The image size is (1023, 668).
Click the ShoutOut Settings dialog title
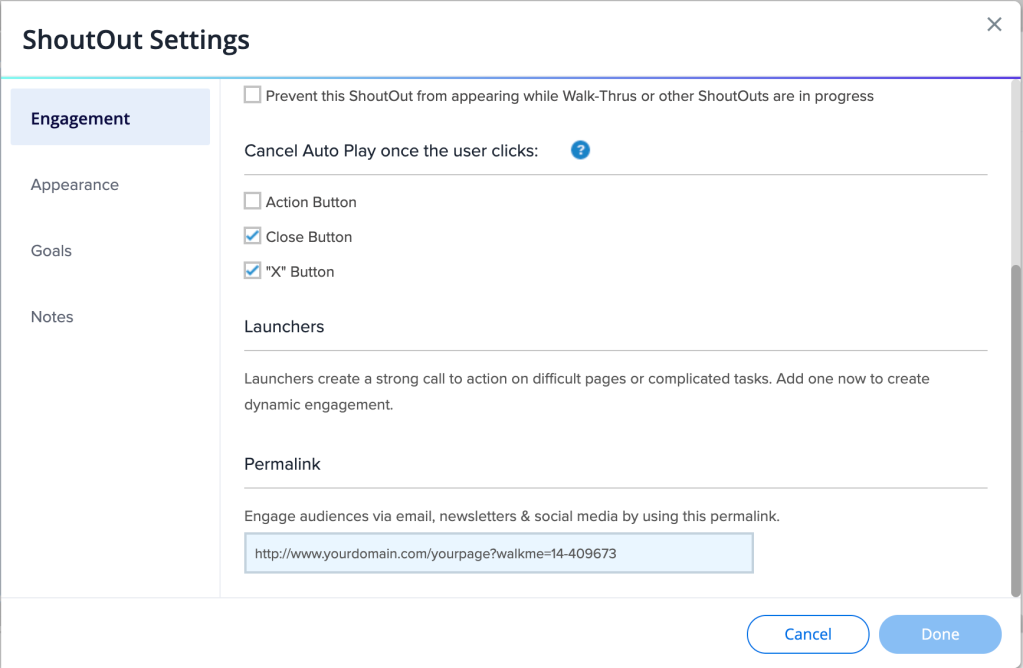tap(136, 40)
